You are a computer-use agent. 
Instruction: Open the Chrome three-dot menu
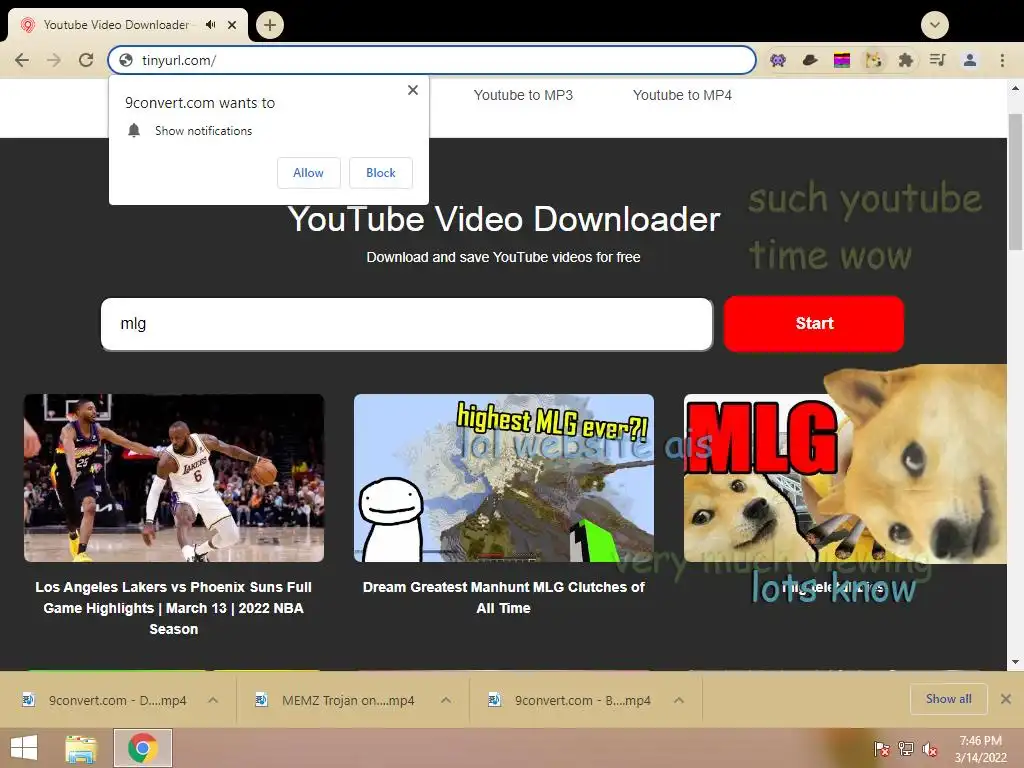click(1002, 60)
